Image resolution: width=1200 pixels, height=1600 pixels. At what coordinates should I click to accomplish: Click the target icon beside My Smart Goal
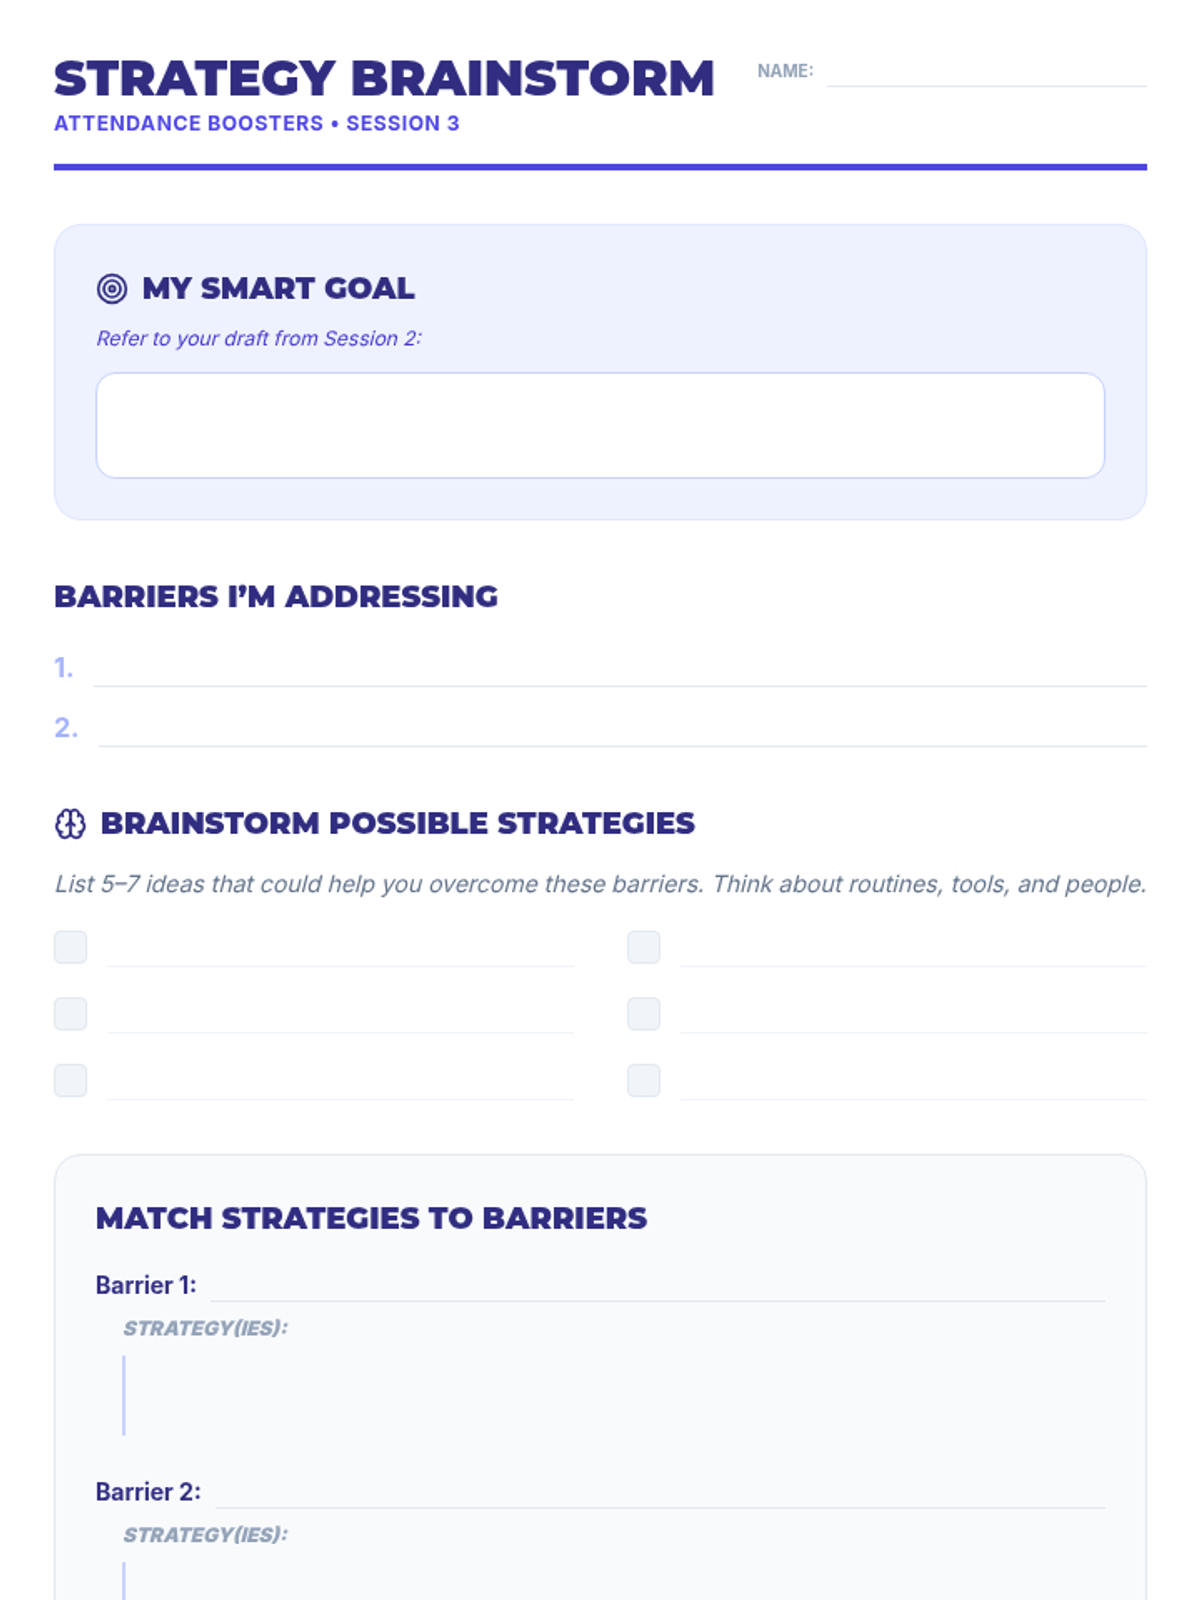coord(112,289)
